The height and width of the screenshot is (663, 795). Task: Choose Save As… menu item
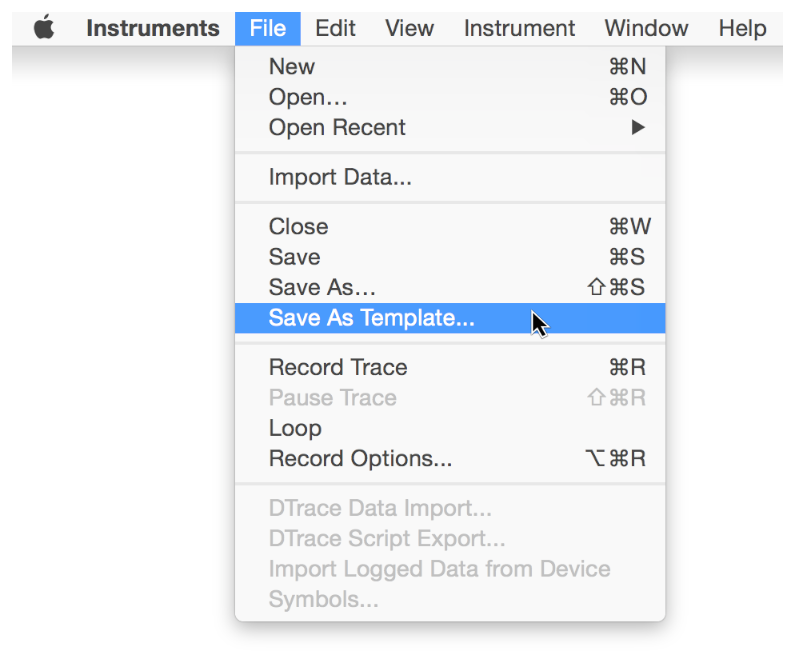click(x=322, y=288)
